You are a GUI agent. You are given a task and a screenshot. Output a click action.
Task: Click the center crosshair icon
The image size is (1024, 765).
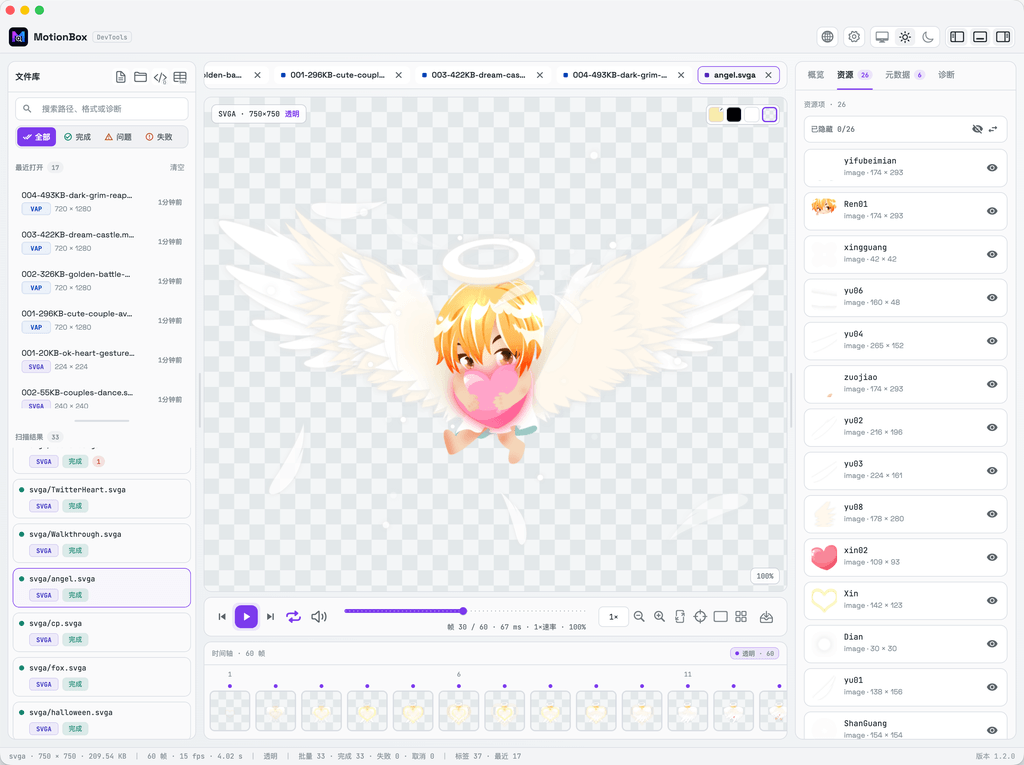pyautogui.click(x=700, y=617)
